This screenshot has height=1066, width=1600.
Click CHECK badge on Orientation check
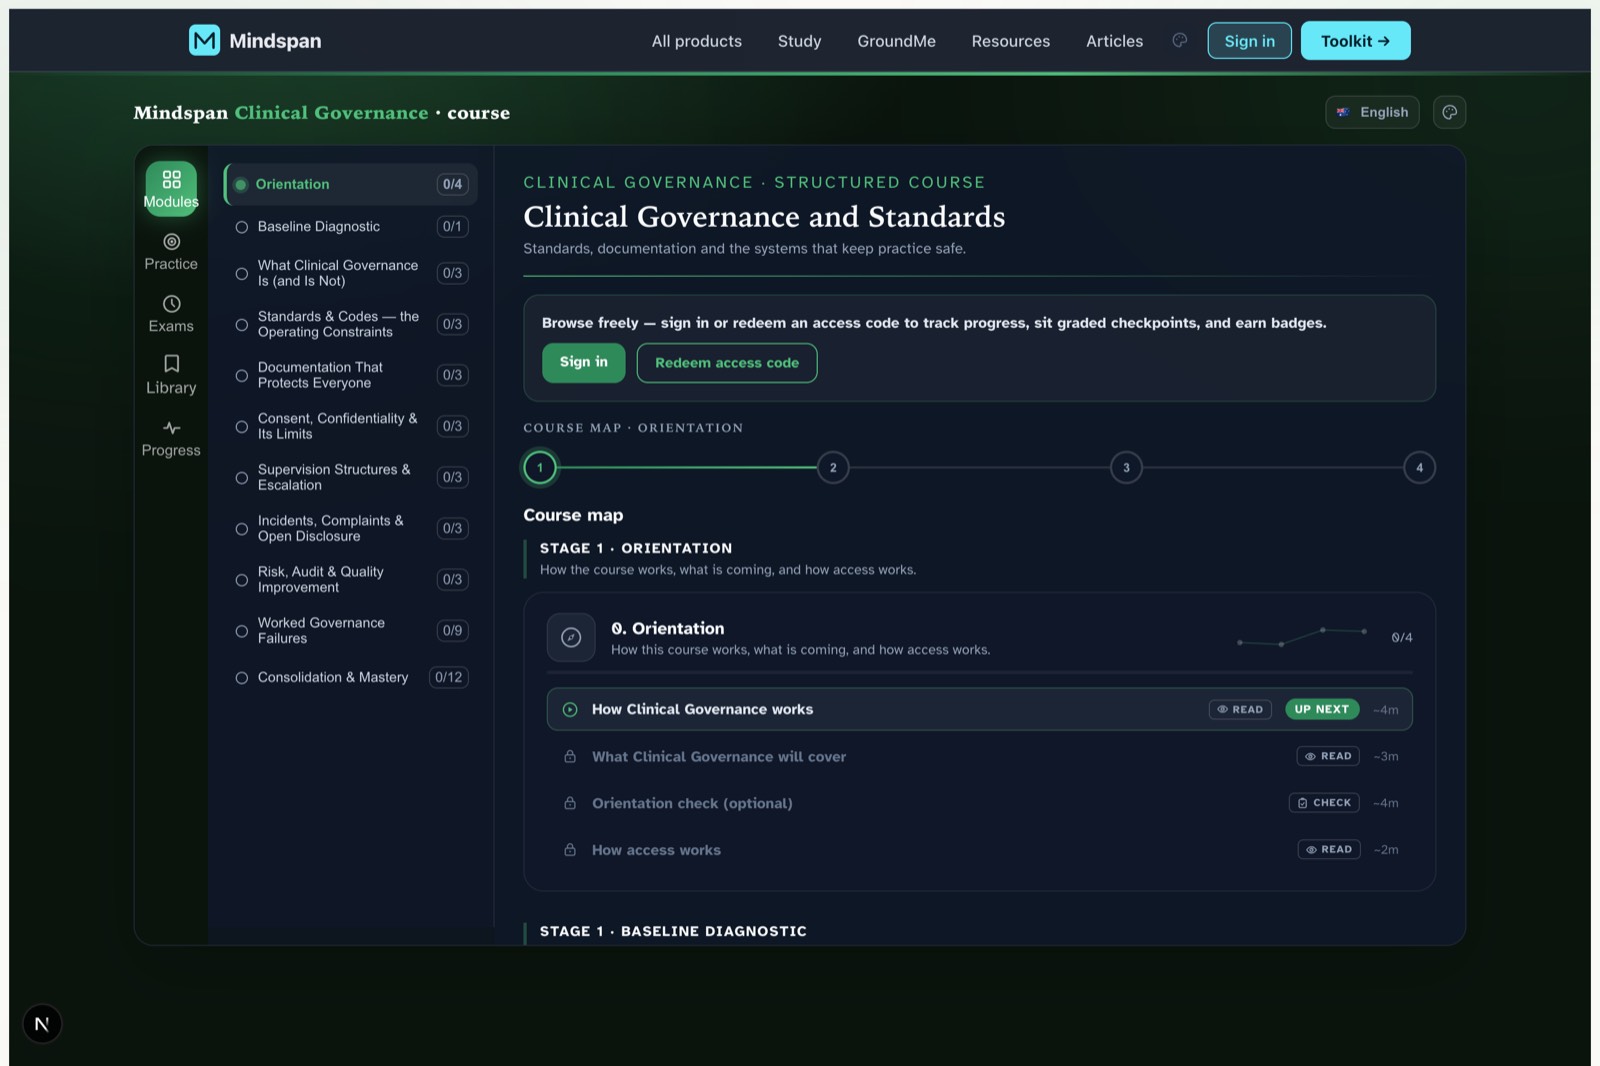pos(1324,803)
